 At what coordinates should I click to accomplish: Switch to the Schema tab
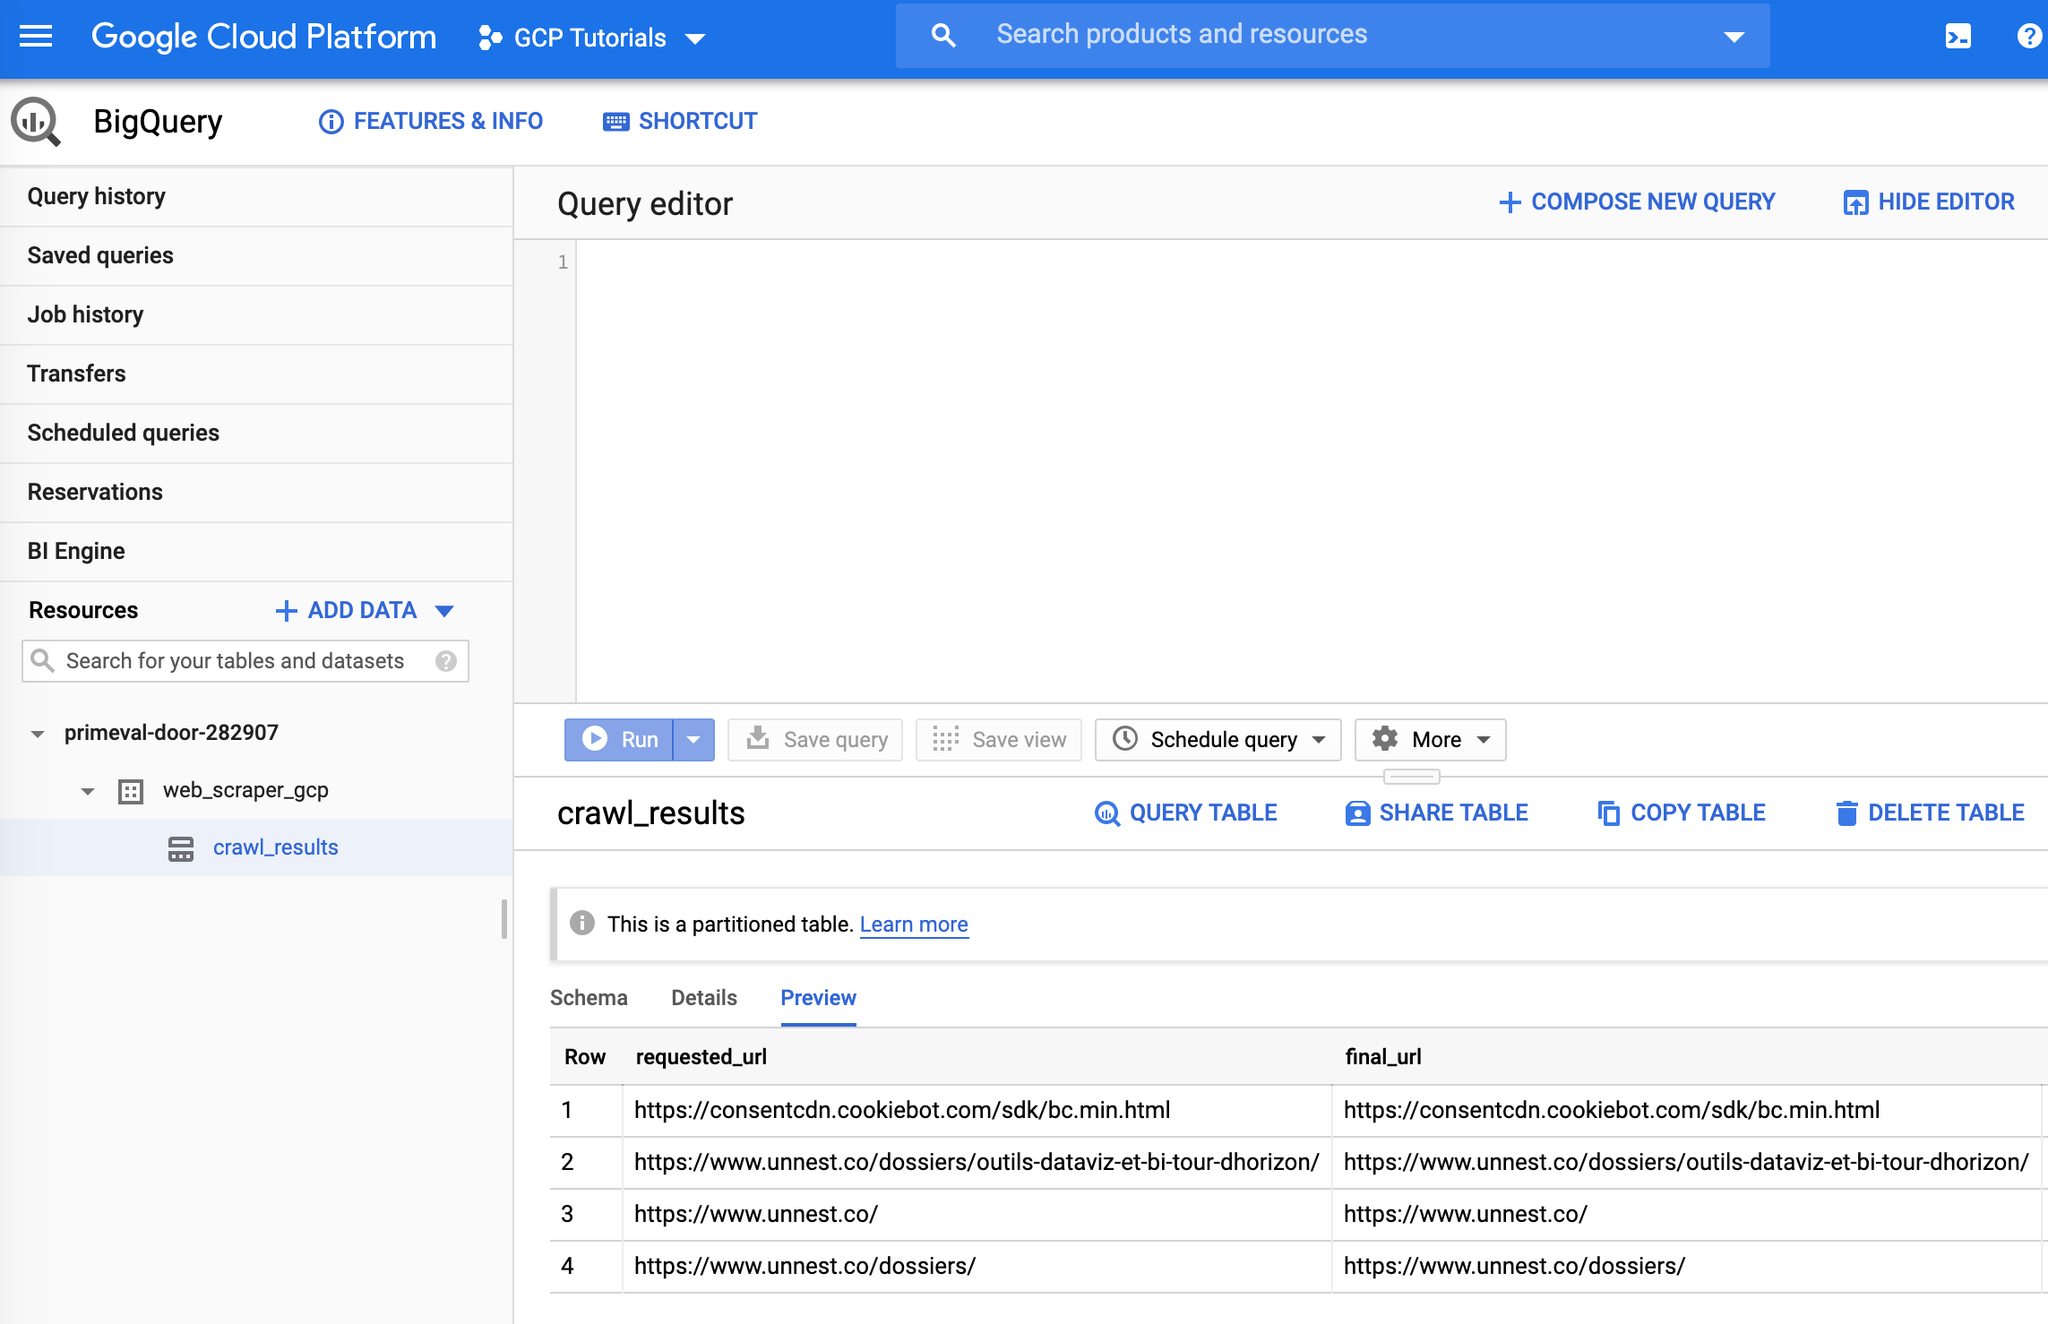[589, 998]
